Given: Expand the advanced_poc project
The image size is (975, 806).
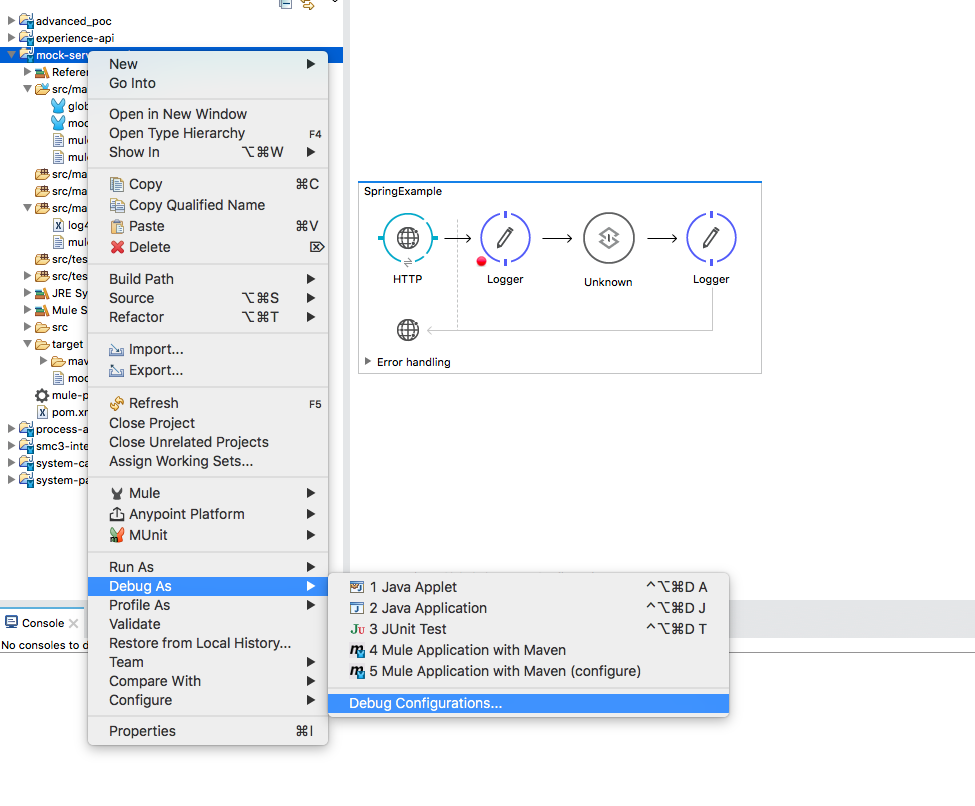Looking at the screenshot, I should point(11,21).
